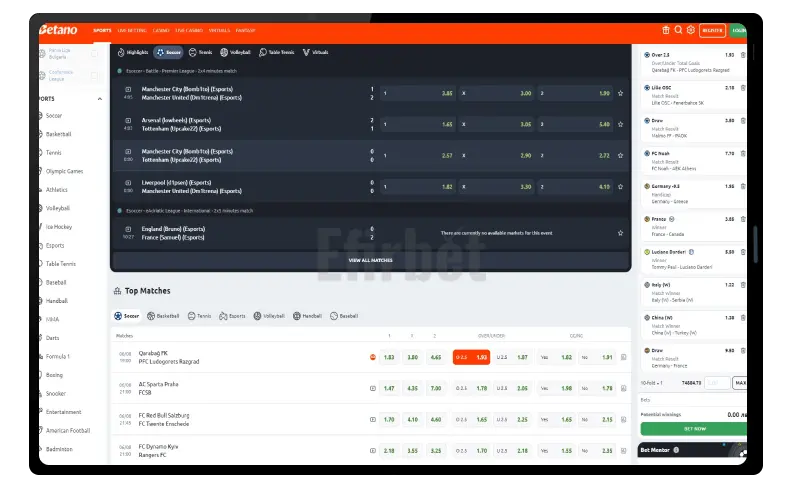Toggle the Over 2.5 betslip selection radio

(646, 54)
